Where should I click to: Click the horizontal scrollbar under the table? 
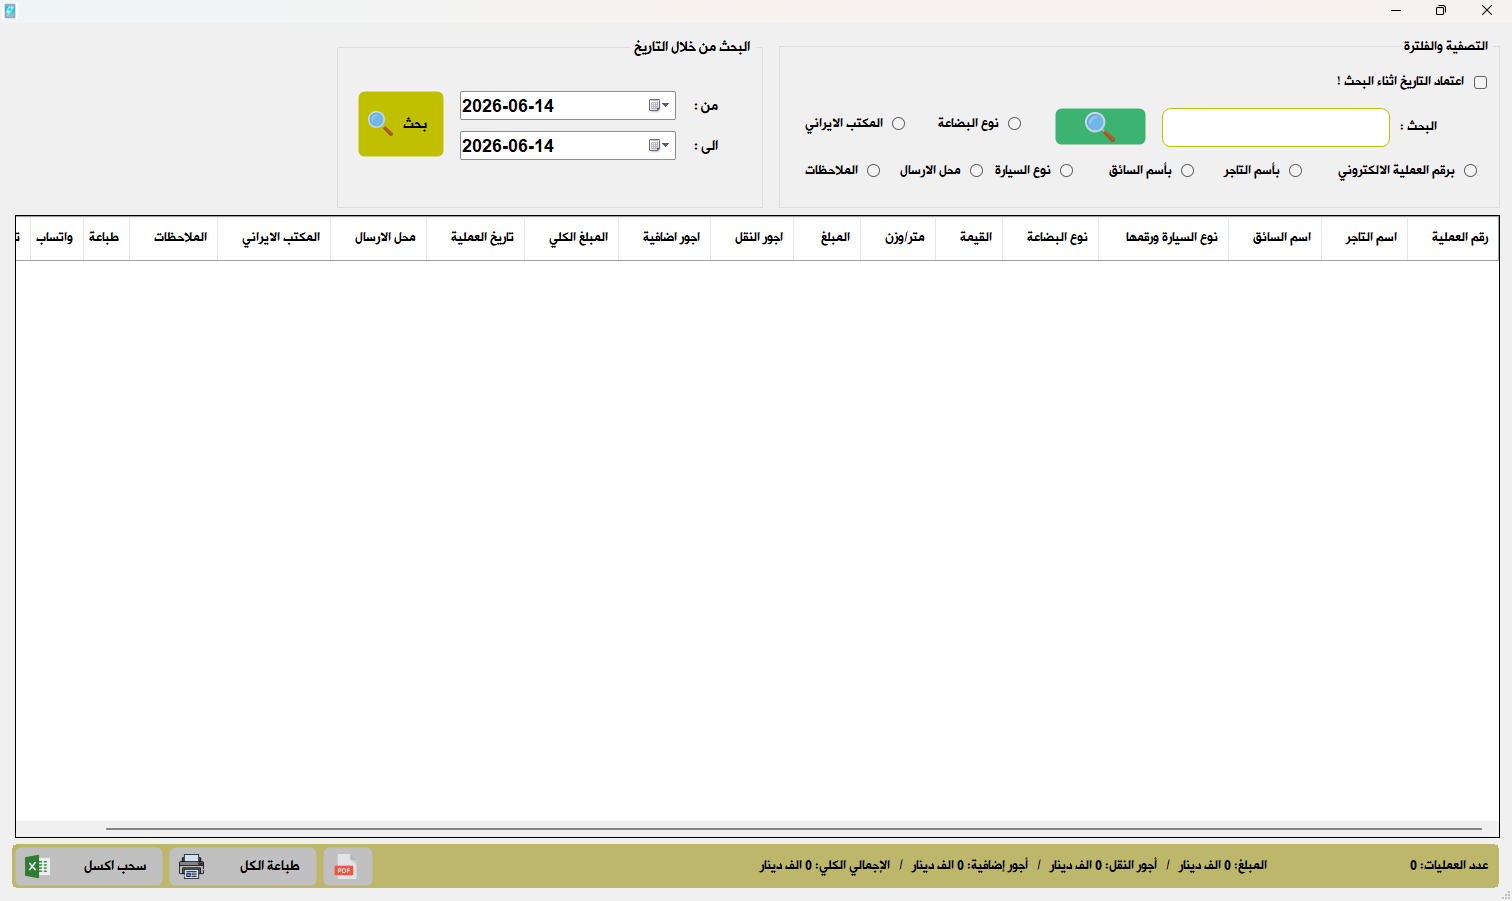tap(793, 829)
